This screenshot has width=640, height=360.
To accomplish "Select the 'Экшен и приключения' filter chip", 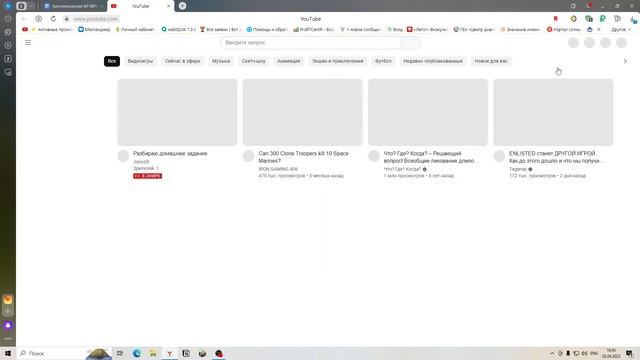I will point(338,61).
